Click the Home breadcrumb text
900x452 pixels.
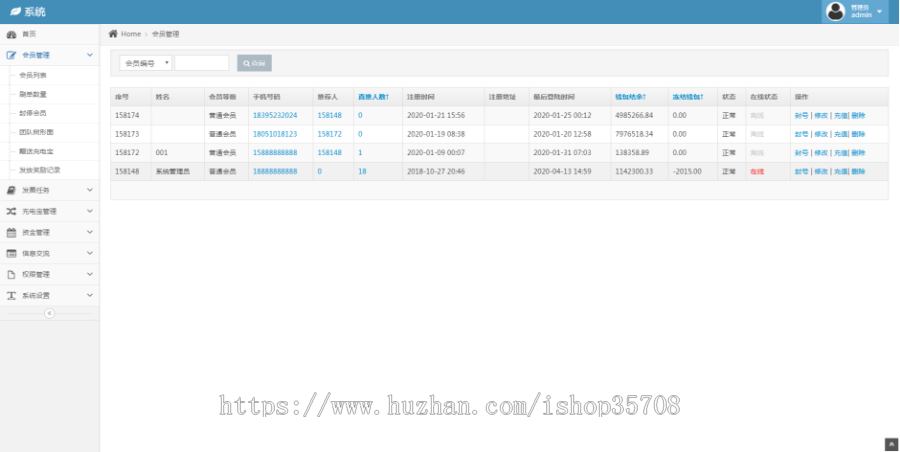pos(131,34)
